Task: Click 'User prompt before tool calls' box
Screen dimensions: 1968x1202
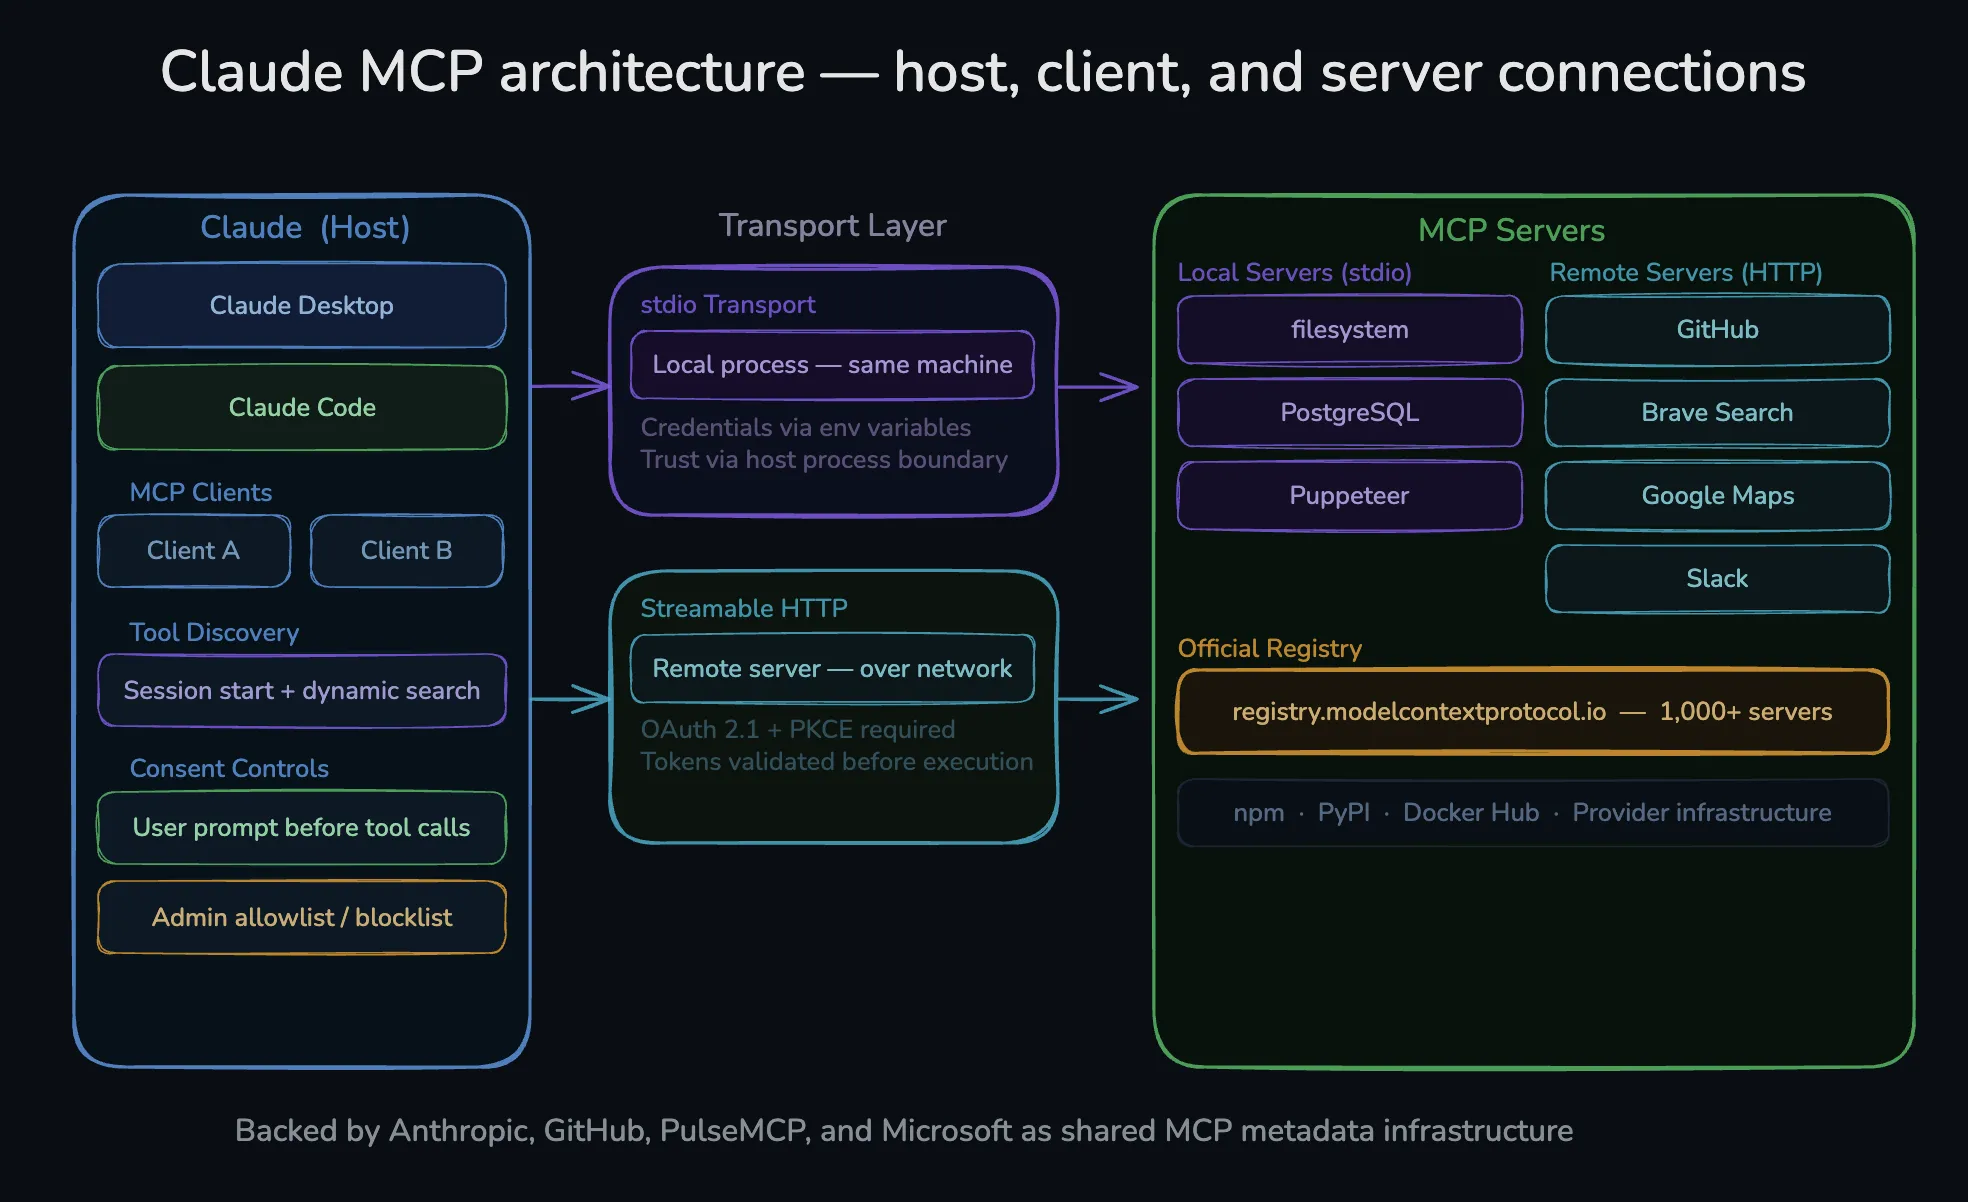Action: tap(302, 827)
